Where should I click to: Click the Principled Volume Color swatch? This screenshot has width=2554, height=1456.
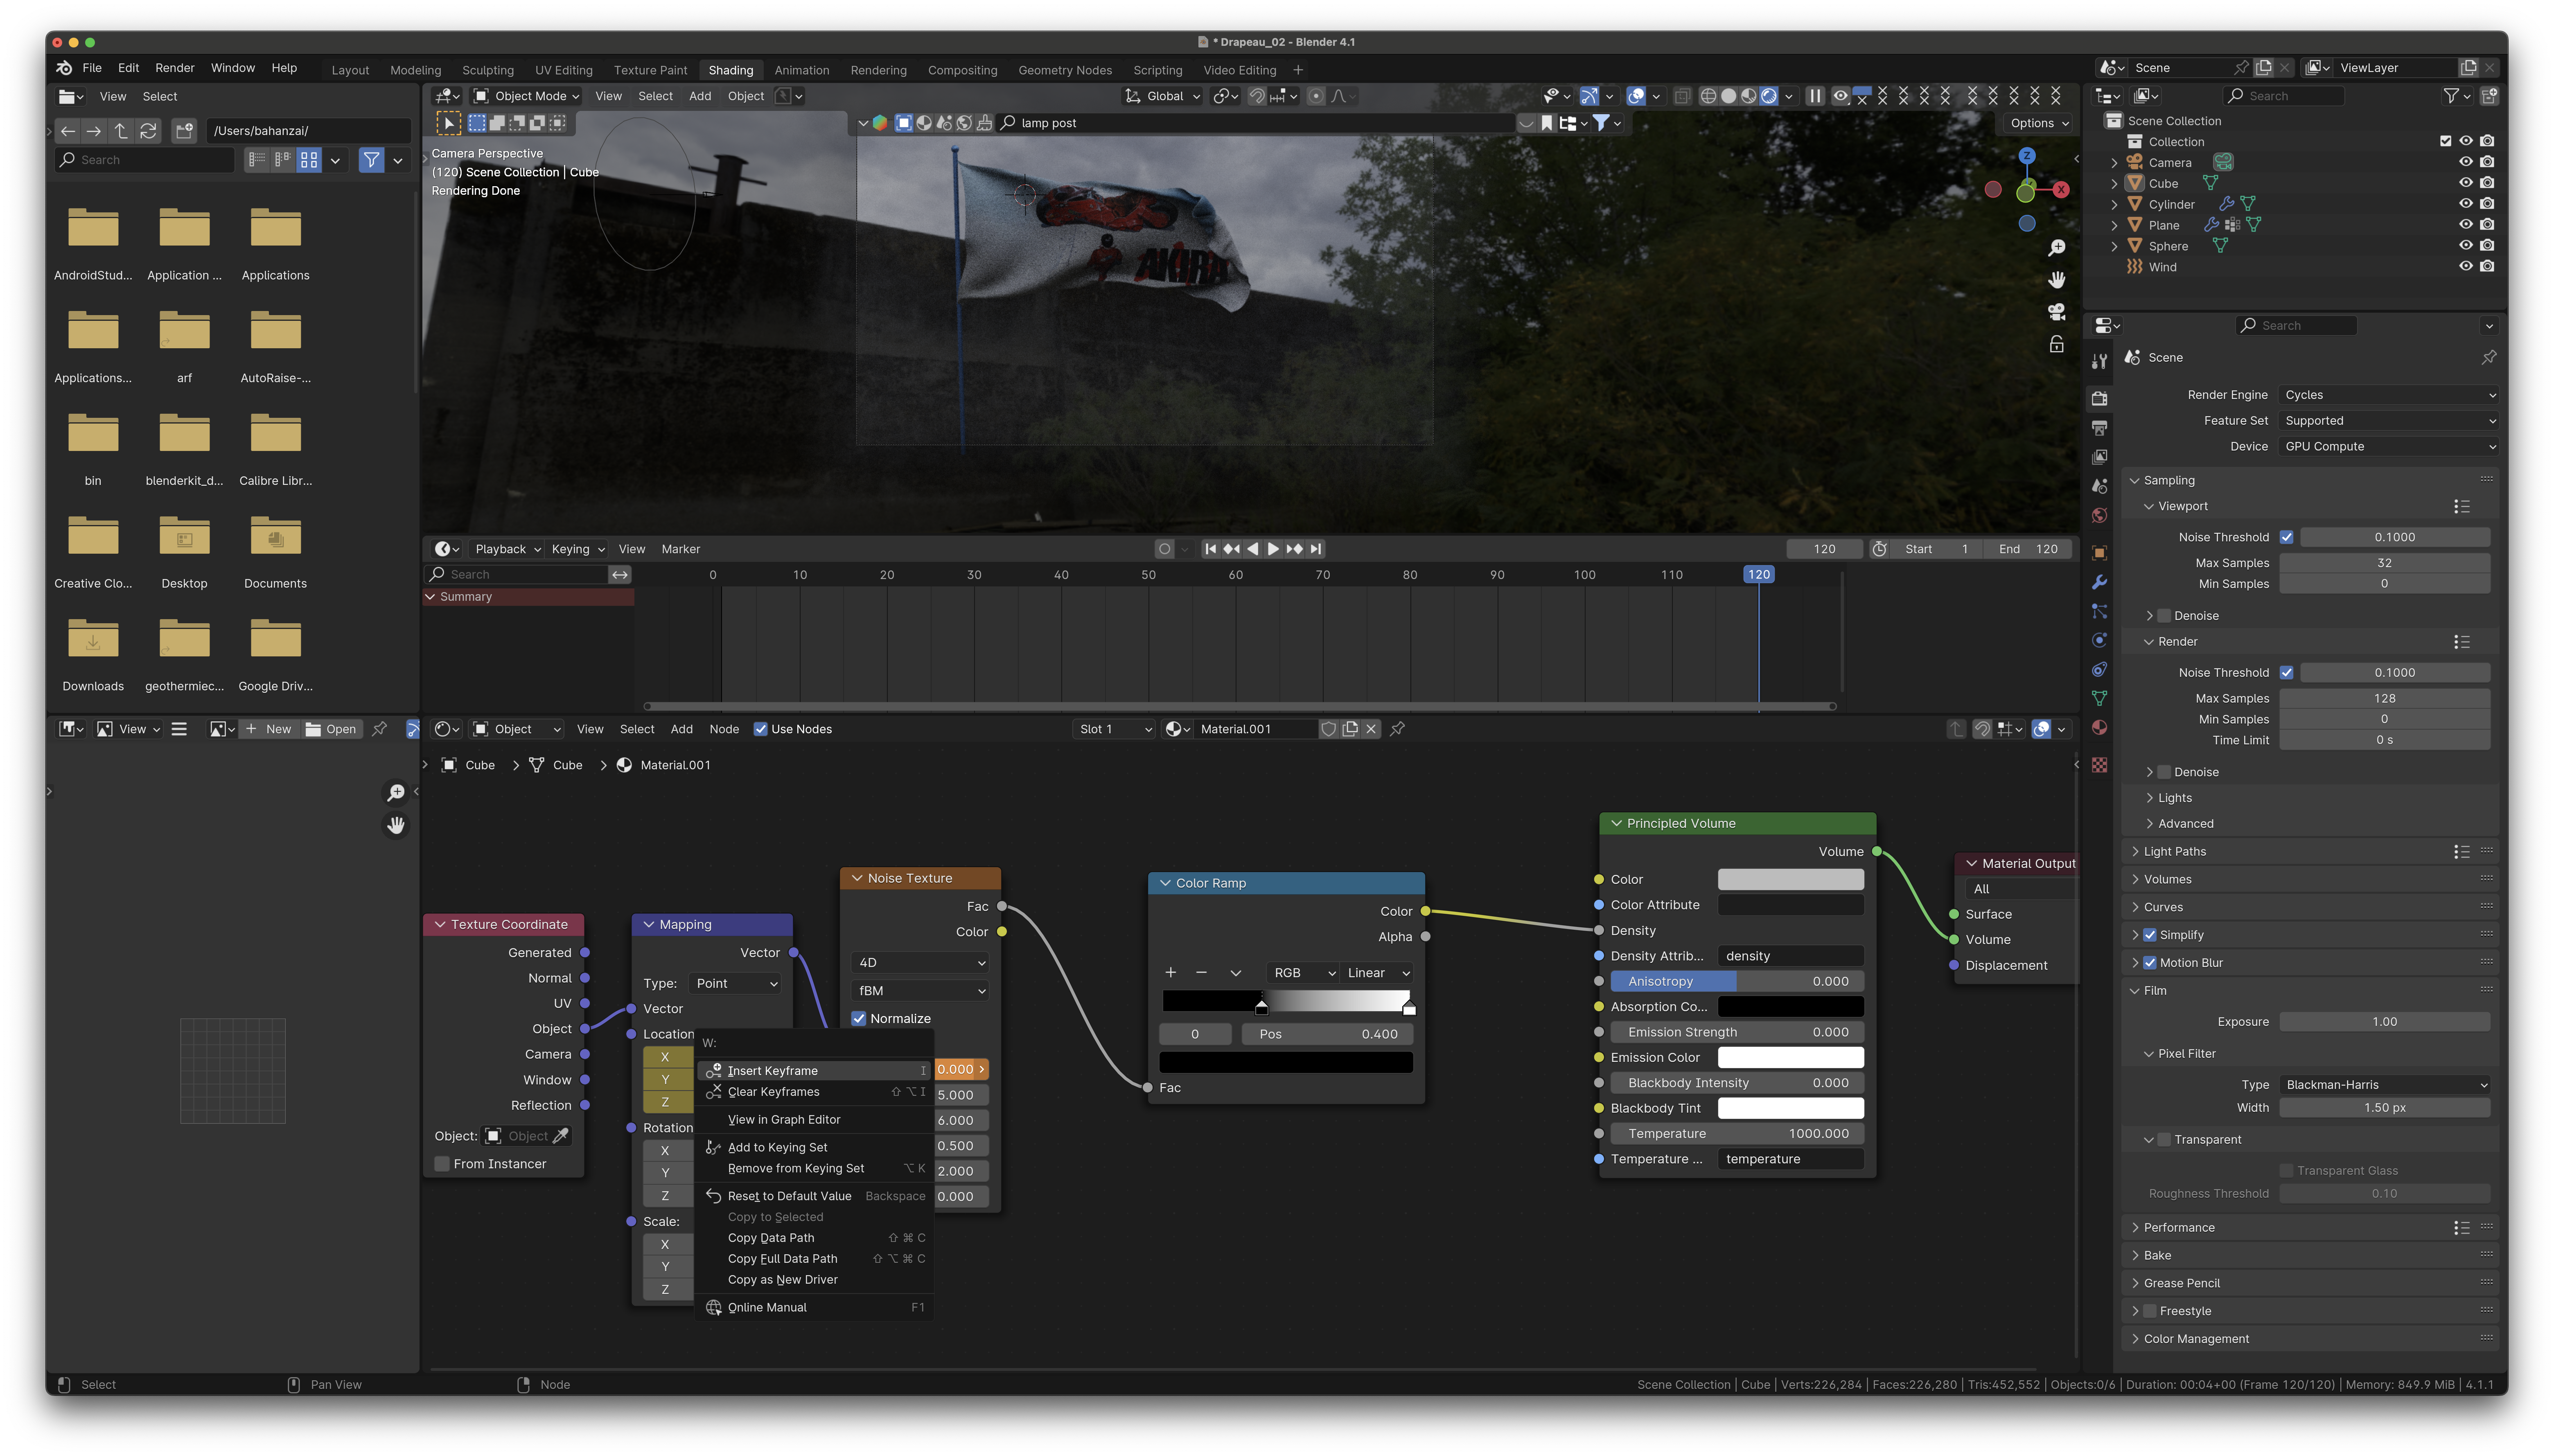click(1790, 880)
